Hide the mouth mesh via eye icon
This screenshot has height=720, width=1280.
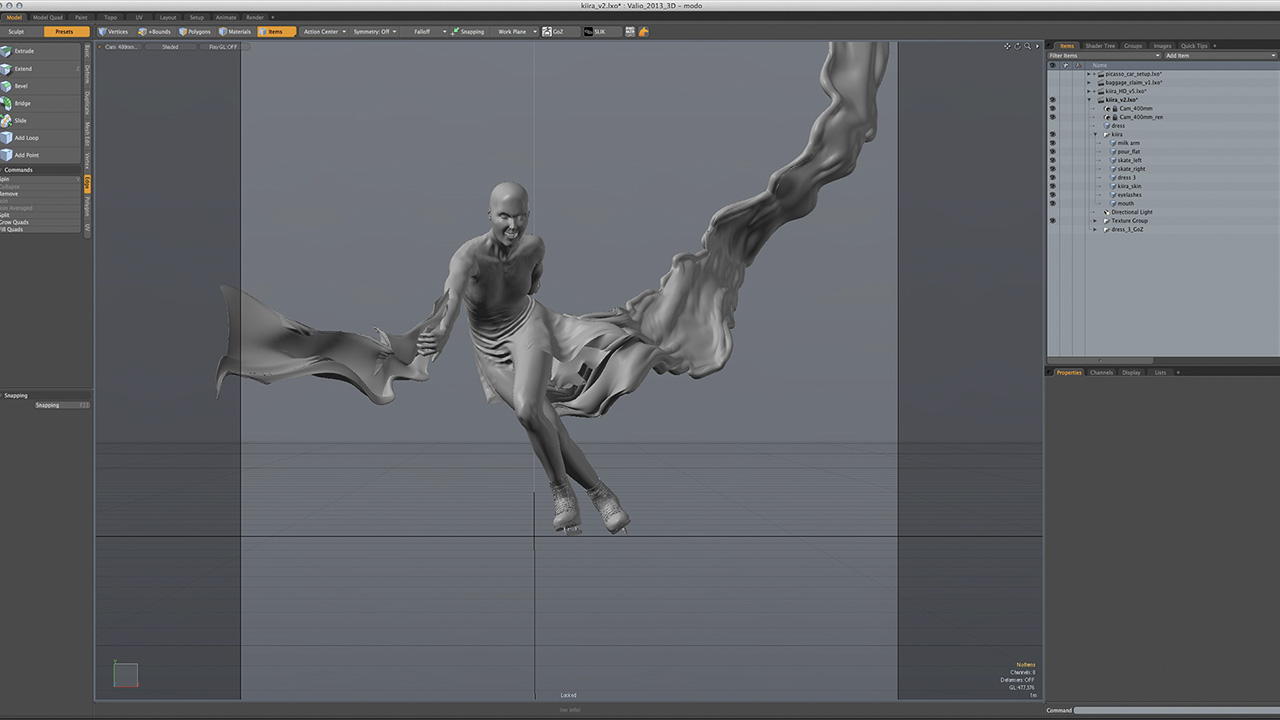click(x=1052, y=203)
